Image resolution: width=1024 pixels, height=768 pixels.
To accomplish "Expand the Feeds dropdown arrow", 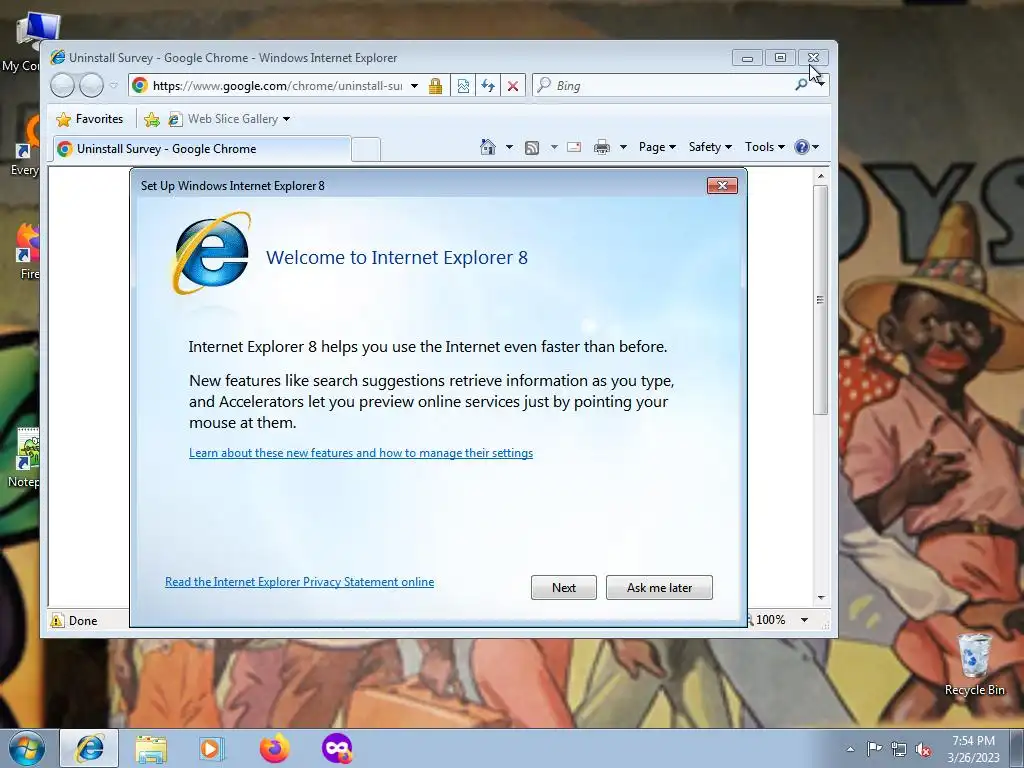I will (554, 147).
